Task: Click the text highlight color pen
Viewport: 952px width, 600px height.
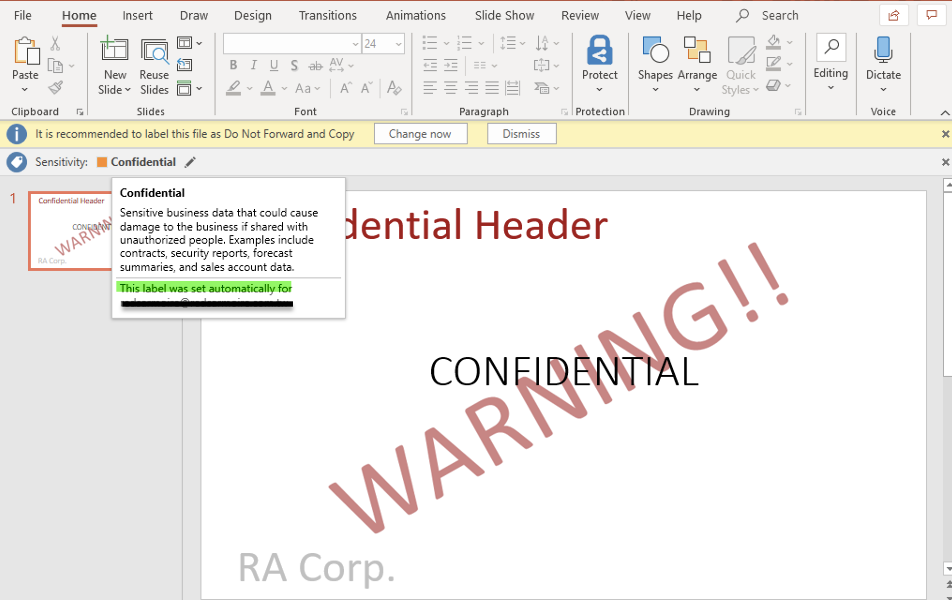Action: pyautogui.click(x=234, y=88)
